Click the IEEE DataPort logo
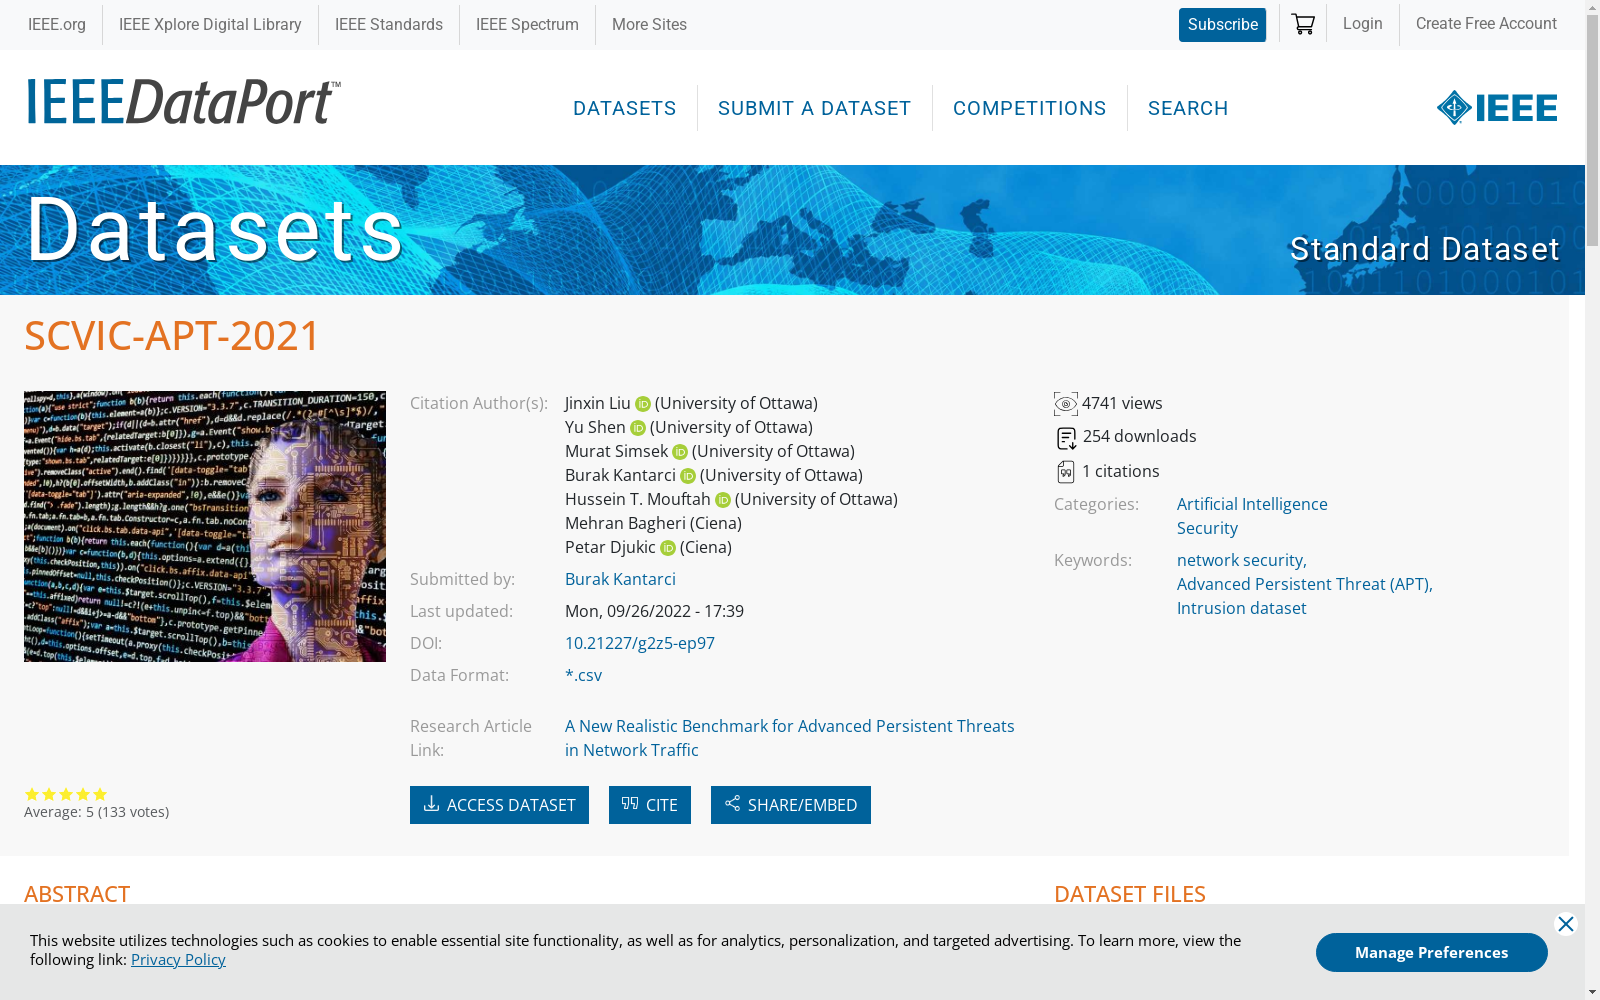 coord(183,102)
